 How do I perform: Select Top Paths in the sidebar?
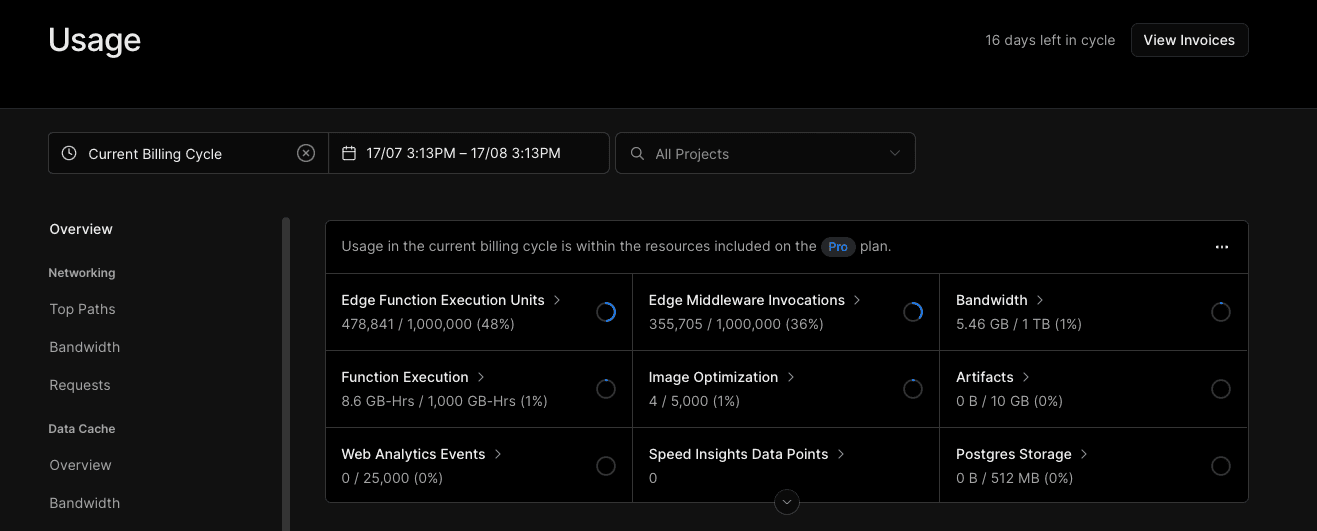82,309
